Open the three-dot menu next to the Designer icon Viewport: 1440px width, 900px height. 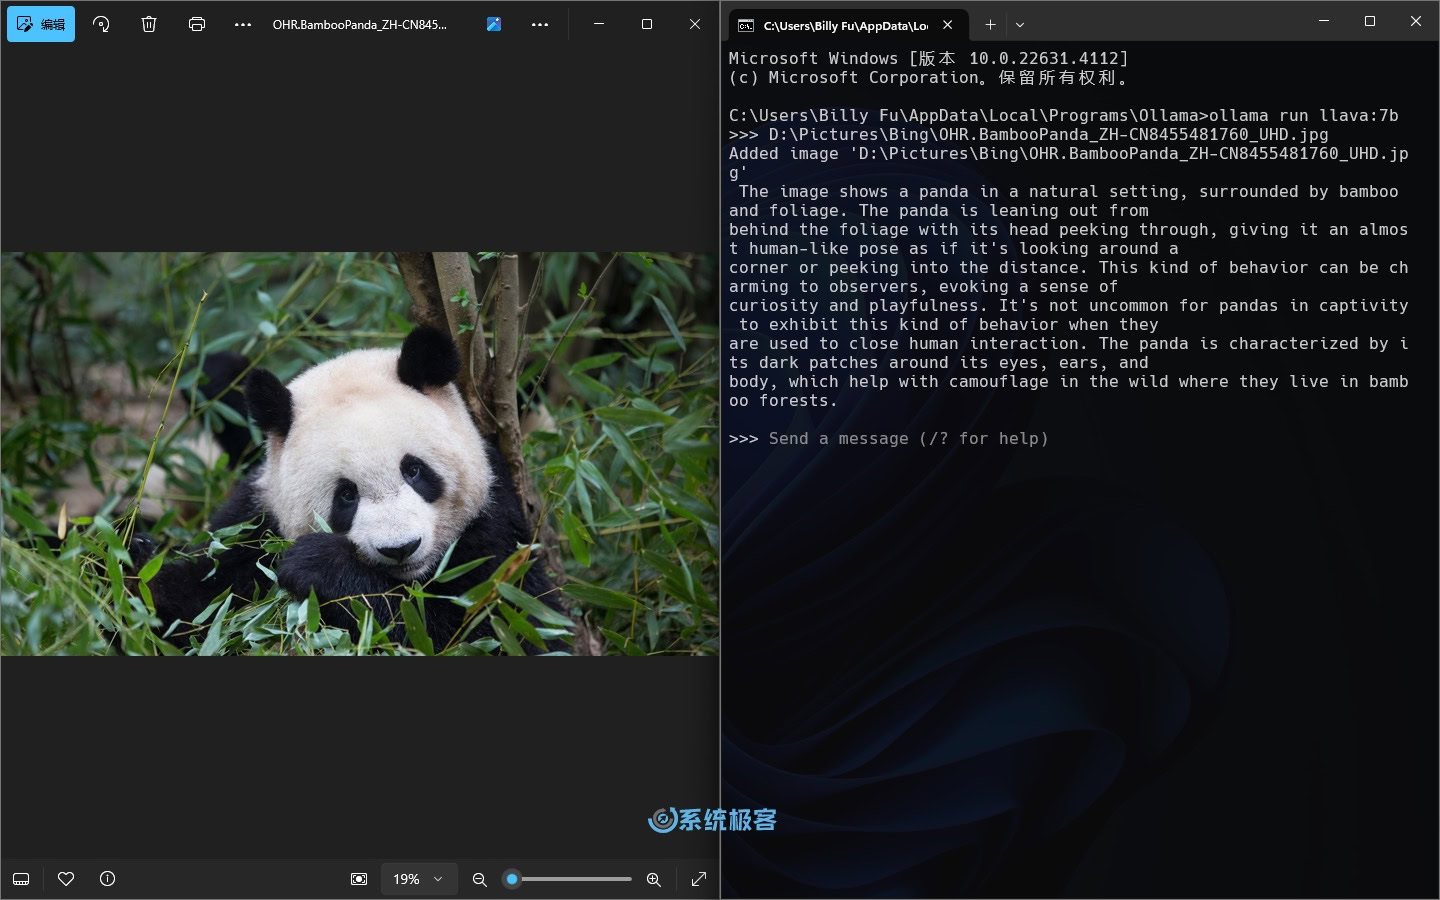pyautogui.click(x=540, y=24)
